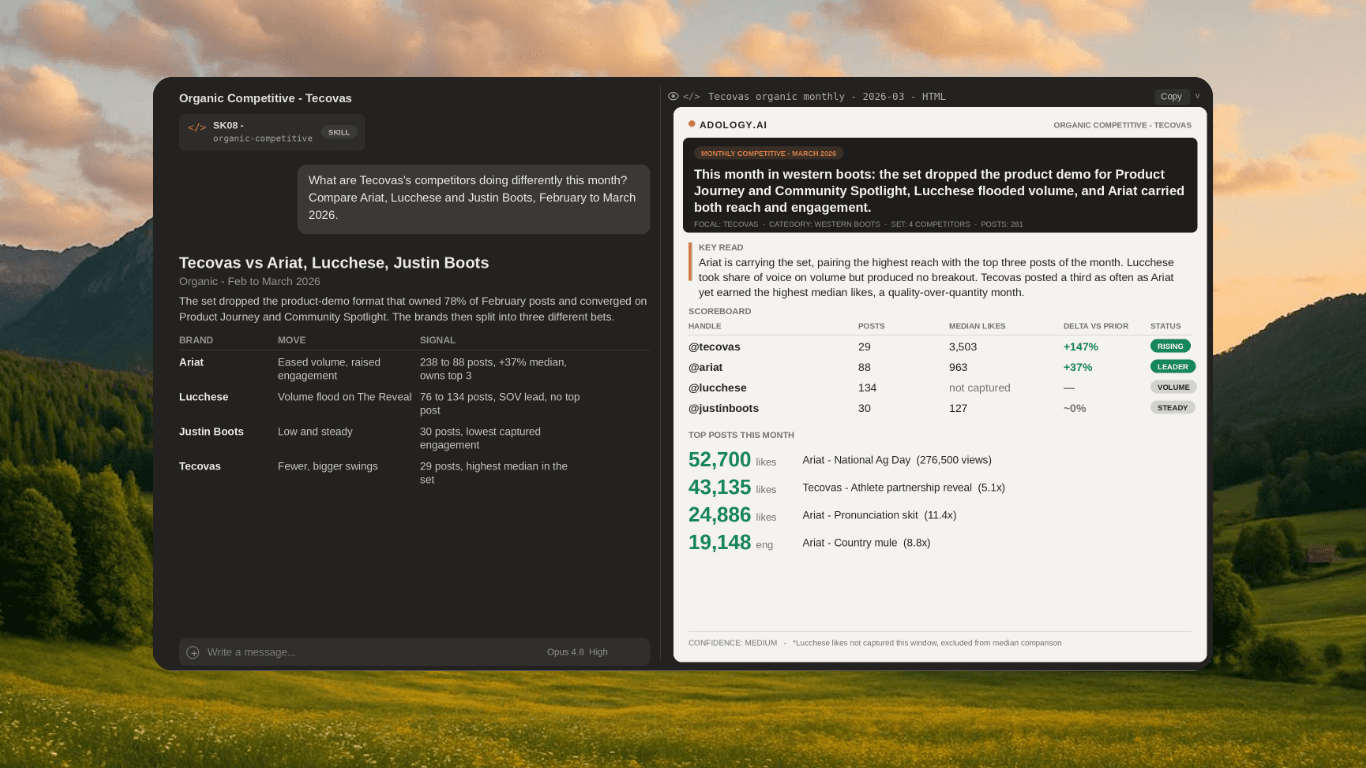
Task: Click the Low and steady move cell
Action: pyautogui.click(x=315, y=431)
